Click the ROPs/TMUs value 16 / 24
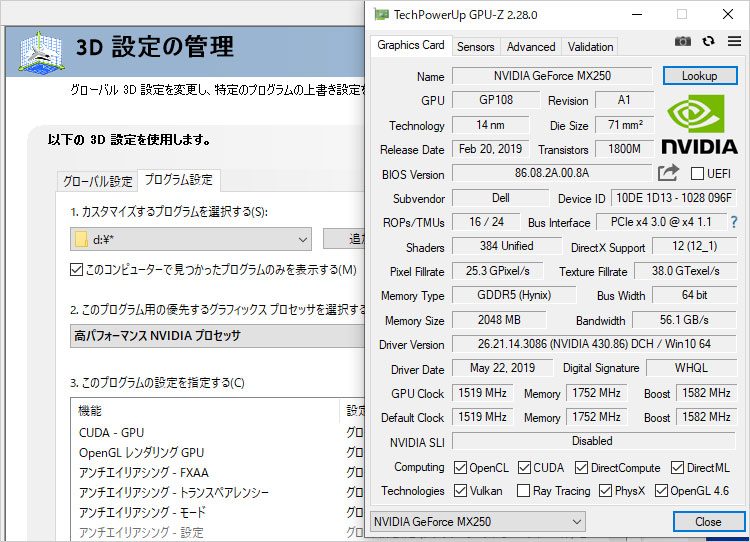 (x=486, y=222)
